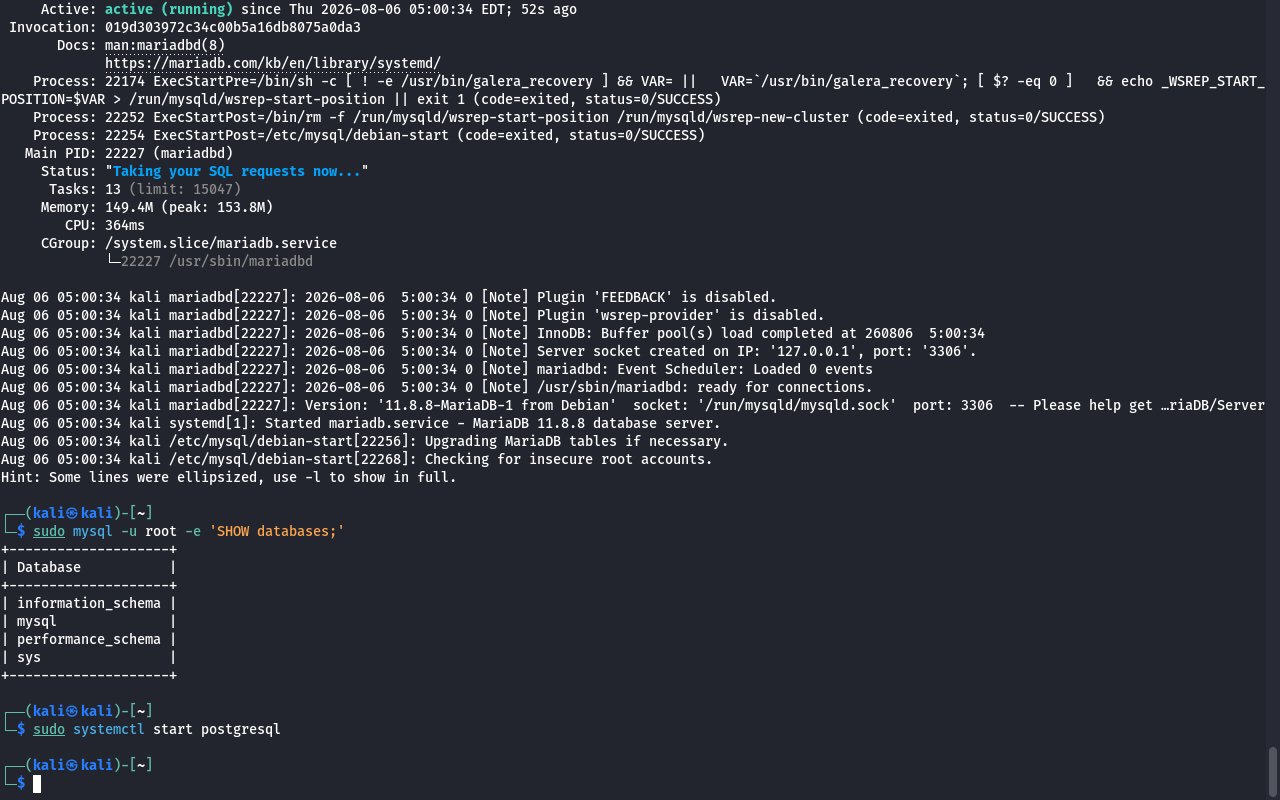Click the man:mariadbd(8) docs reference
Image resolution: width=1280 pixels, height=800 pixels.
tap(165, 45)
